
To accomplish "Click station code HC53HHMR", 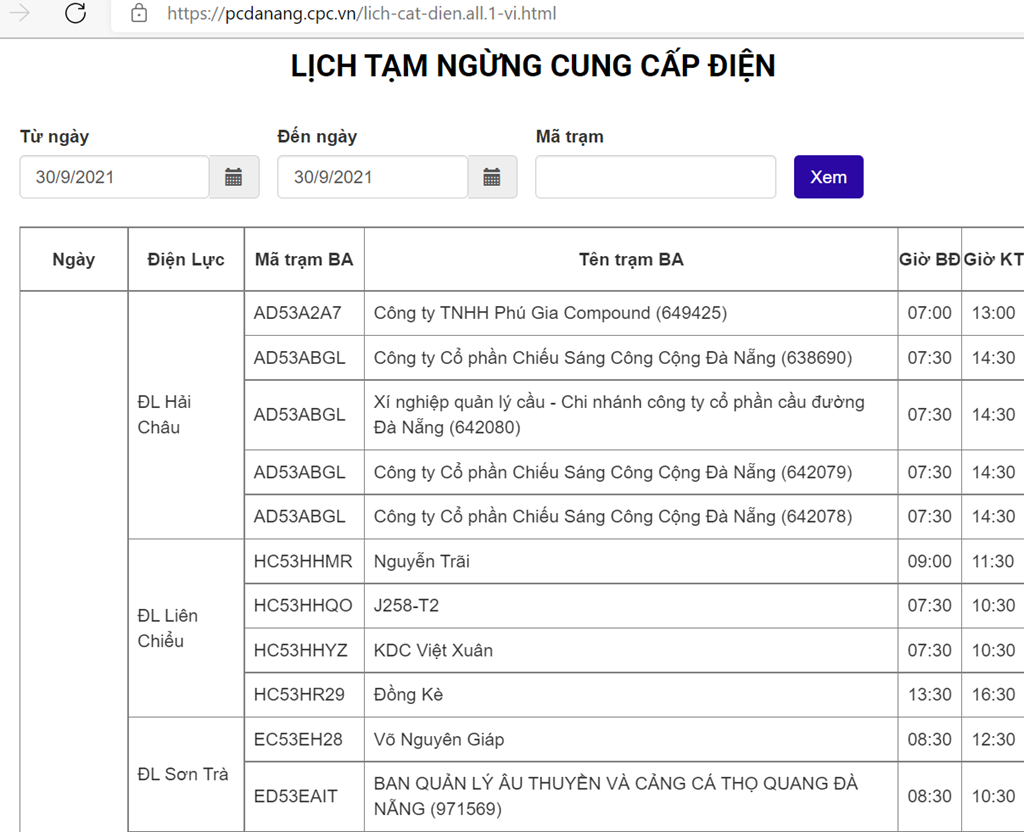I will [303, 561].
